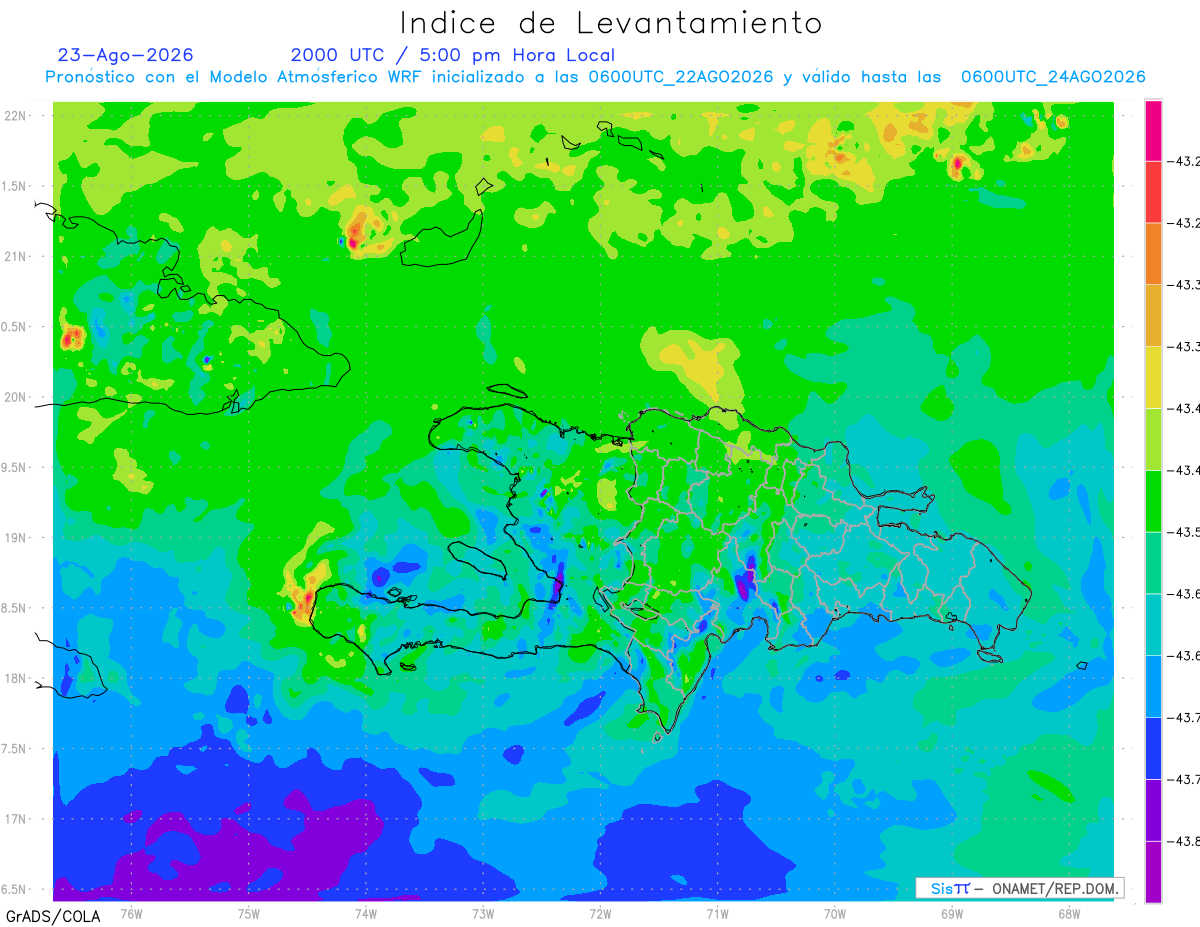The image size is (1200, 927).
Task: Click the 20N latitude label
Action: coord(17,397)
